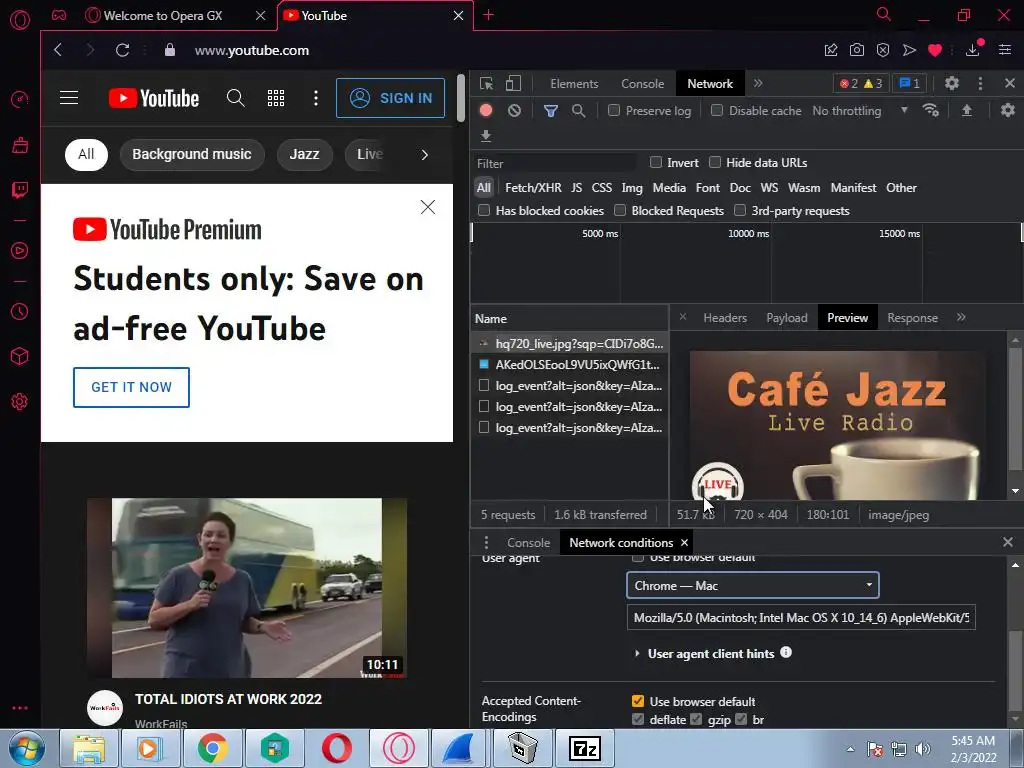Reload the YouTube page
This screenshot has width=1024, height=768.
pyautogui.click(x=122, y=50)
